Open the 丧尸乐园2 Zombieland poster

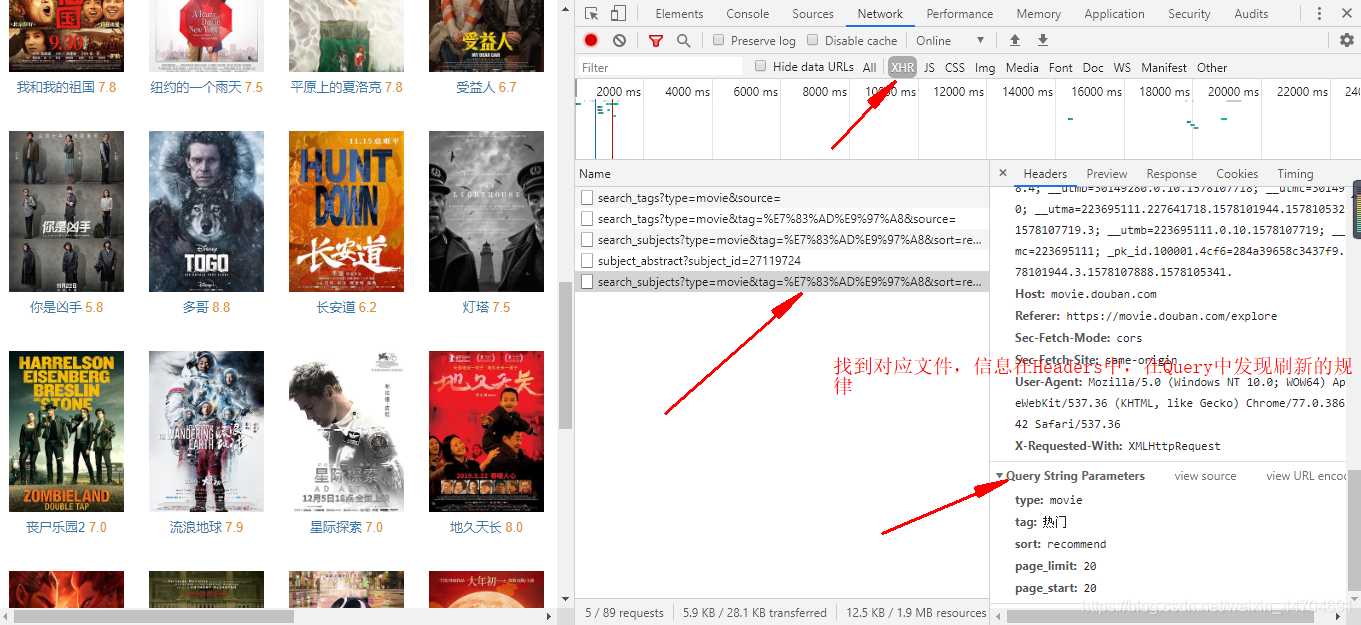(66, 431)
